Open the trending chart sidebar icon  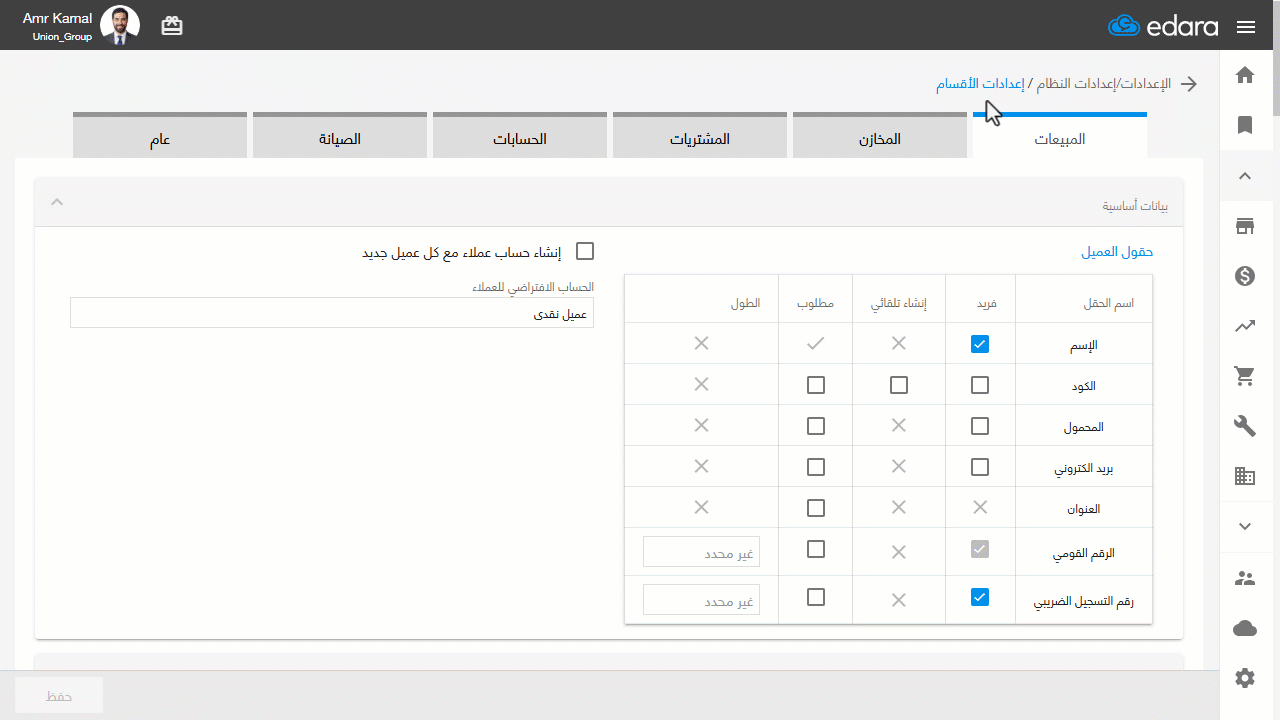[1245, 326]
